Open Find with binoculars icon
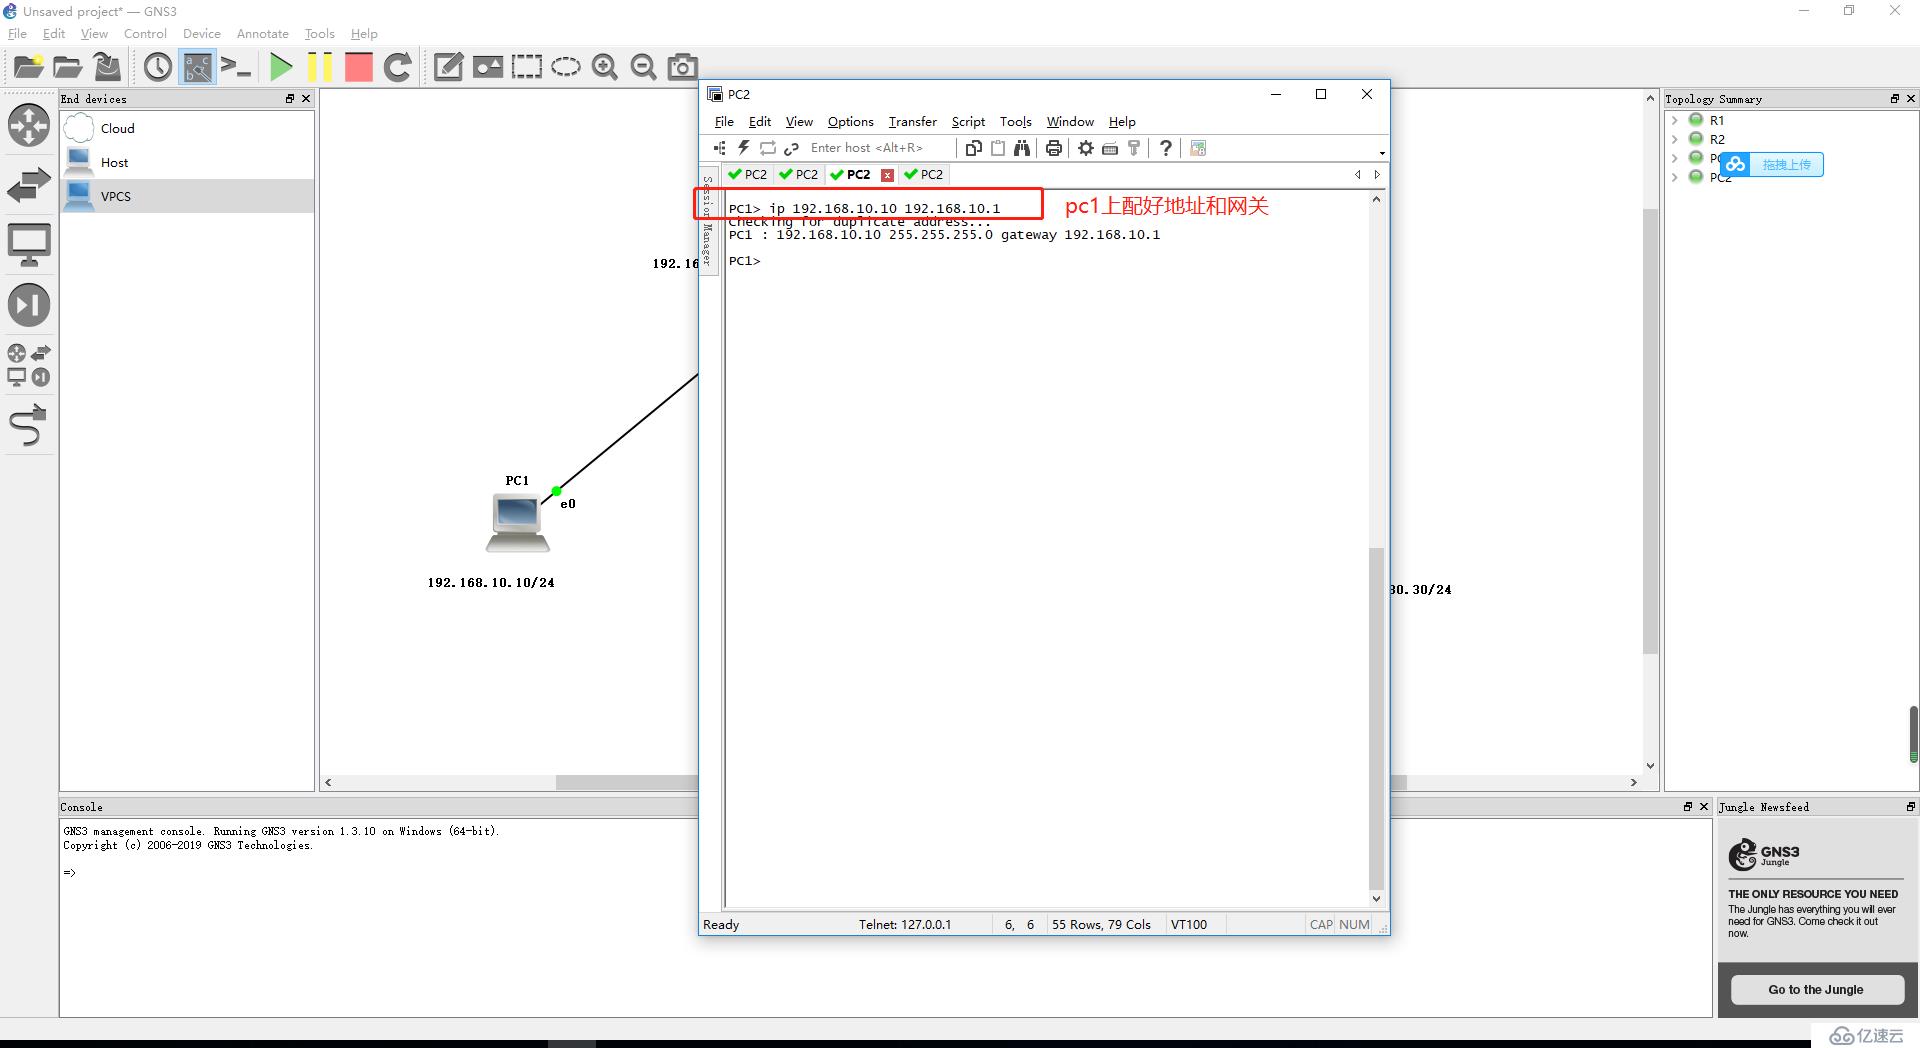The width and height of the screenshot is (1920, 1048). tap(1021, 148)
